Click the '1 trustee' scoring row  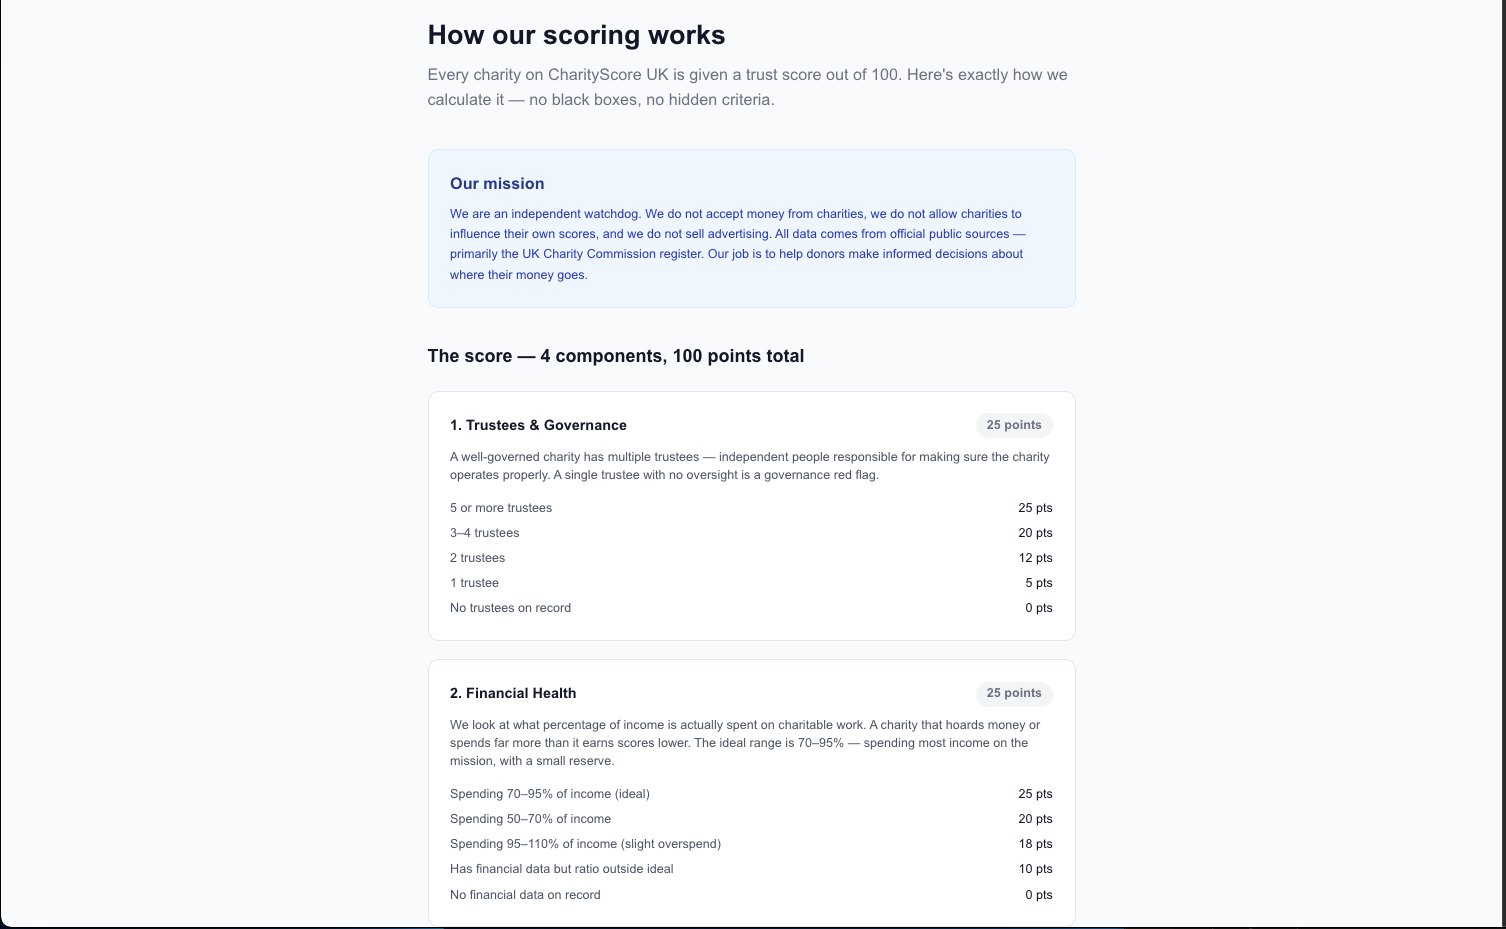click(751, 583)
